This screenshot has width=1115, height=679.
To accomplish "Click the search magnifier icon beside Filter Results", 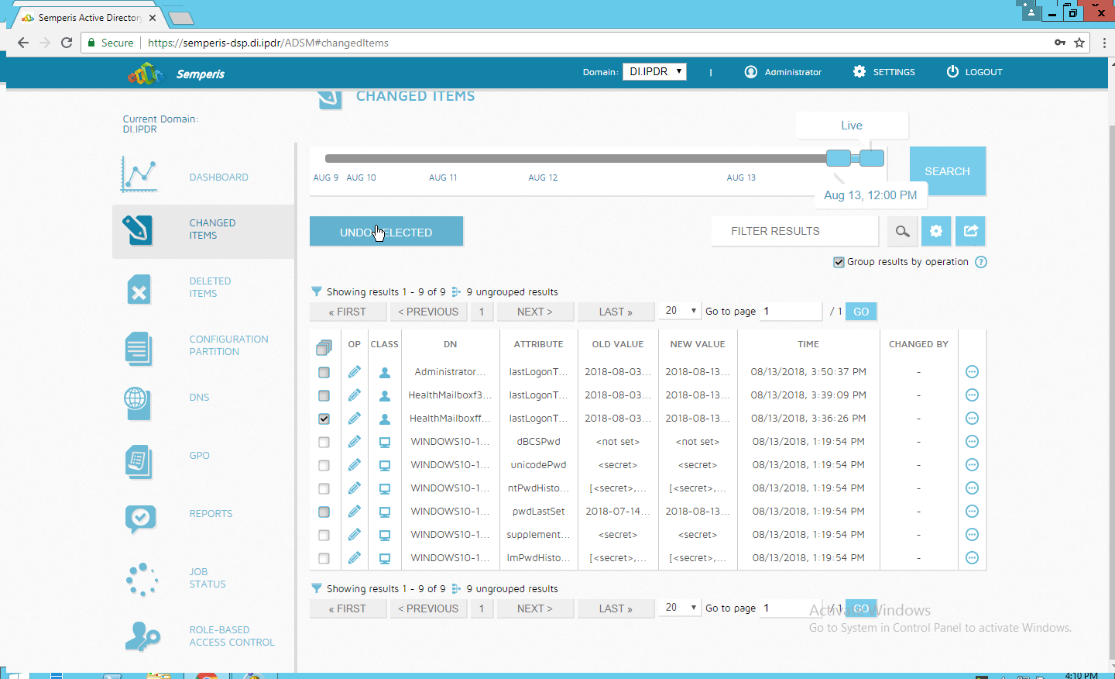I will point(902,231).
